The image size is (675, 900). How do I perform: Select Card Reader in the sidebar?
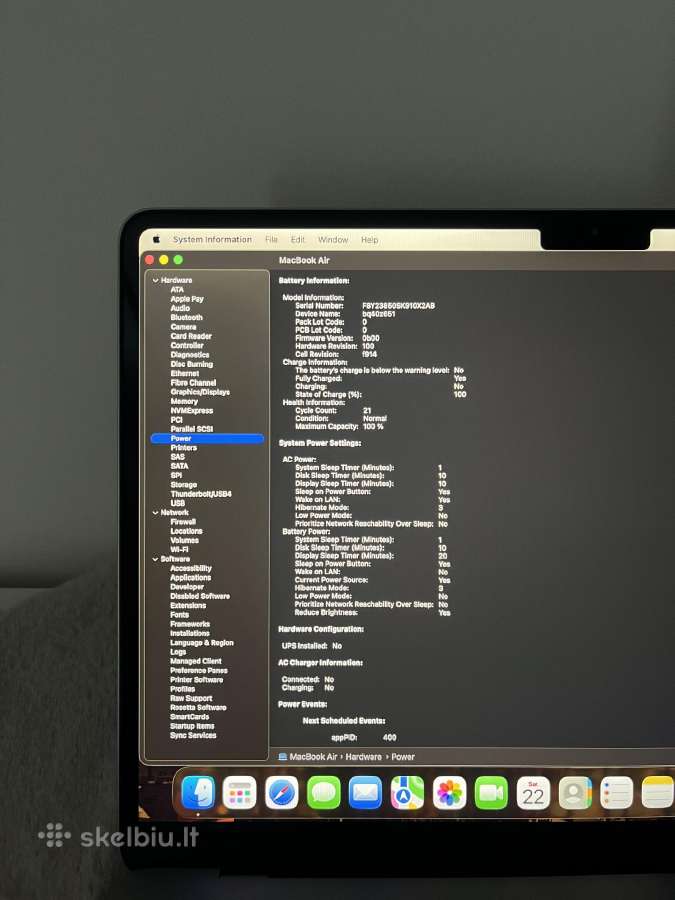[x=191, y=336]
